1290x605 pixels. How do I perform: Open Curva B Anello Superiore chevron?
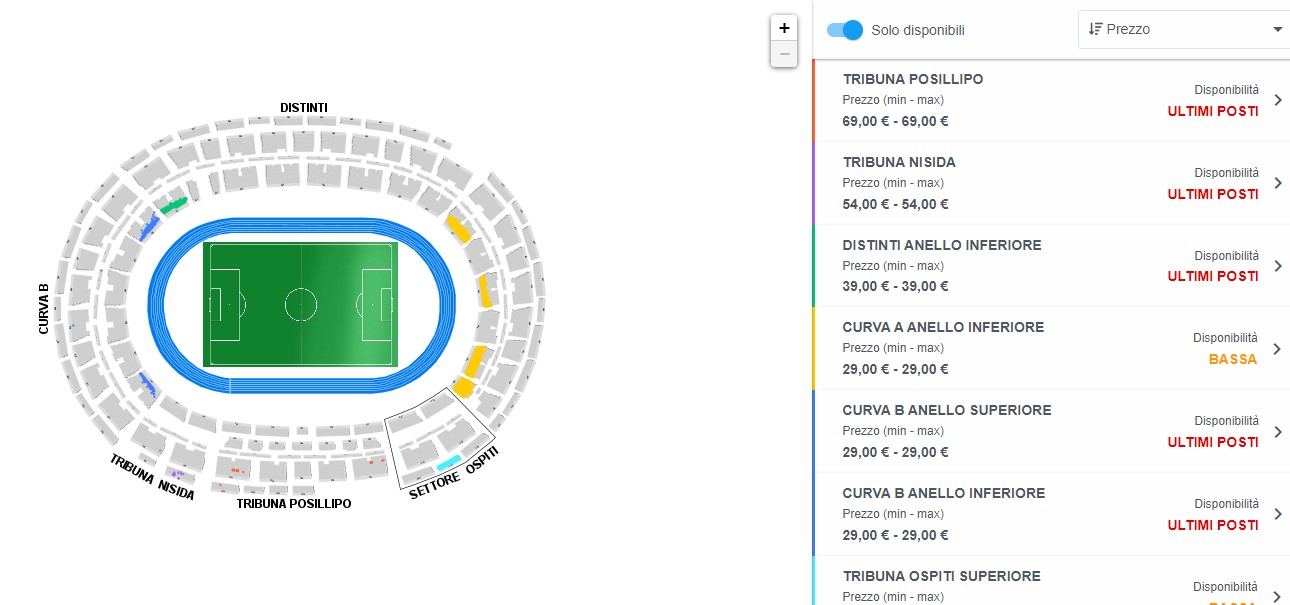coord(1277,432)
